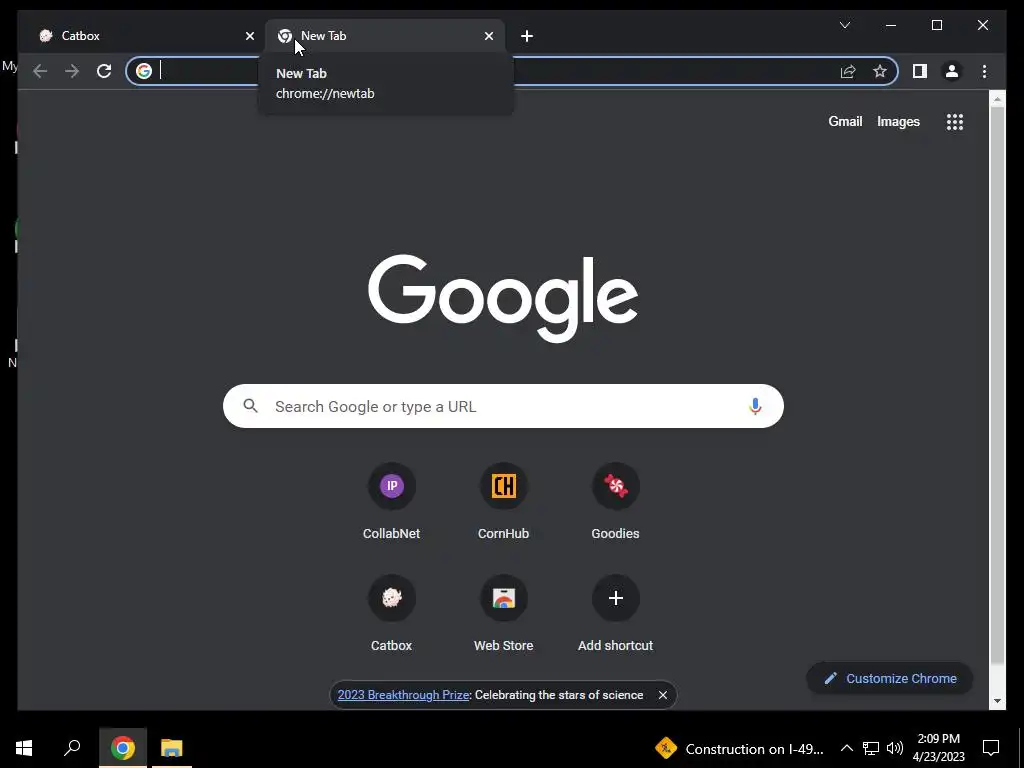
Task: Select the New Tab tab
Action: point(385,36)
